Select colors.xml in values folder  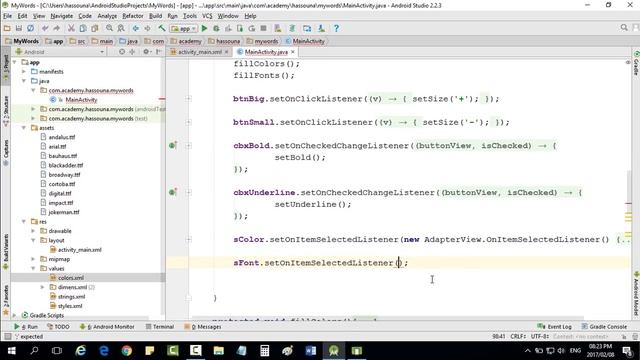point(71,278)
